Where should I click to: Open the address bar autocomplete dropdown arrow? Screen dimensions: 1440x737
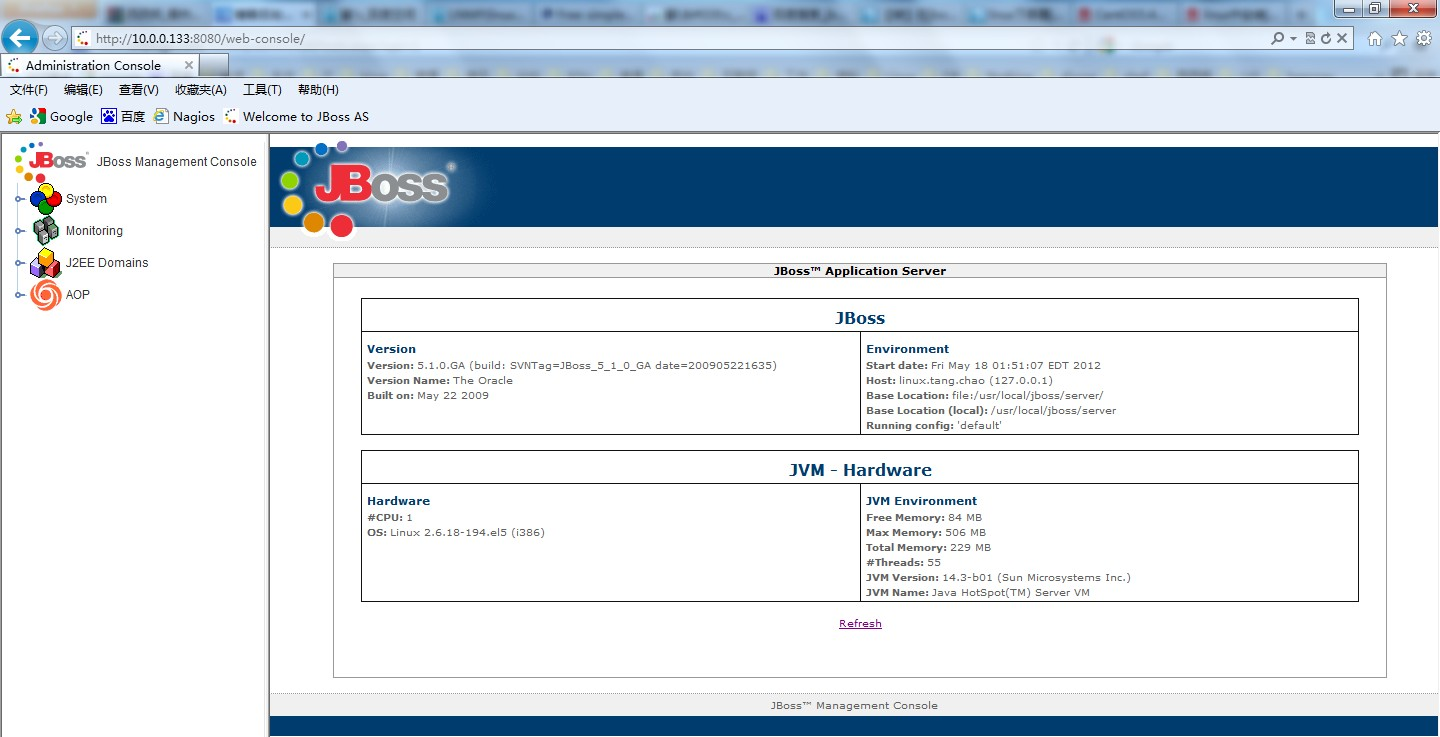pyautogui.click(x=1293, y=38)
